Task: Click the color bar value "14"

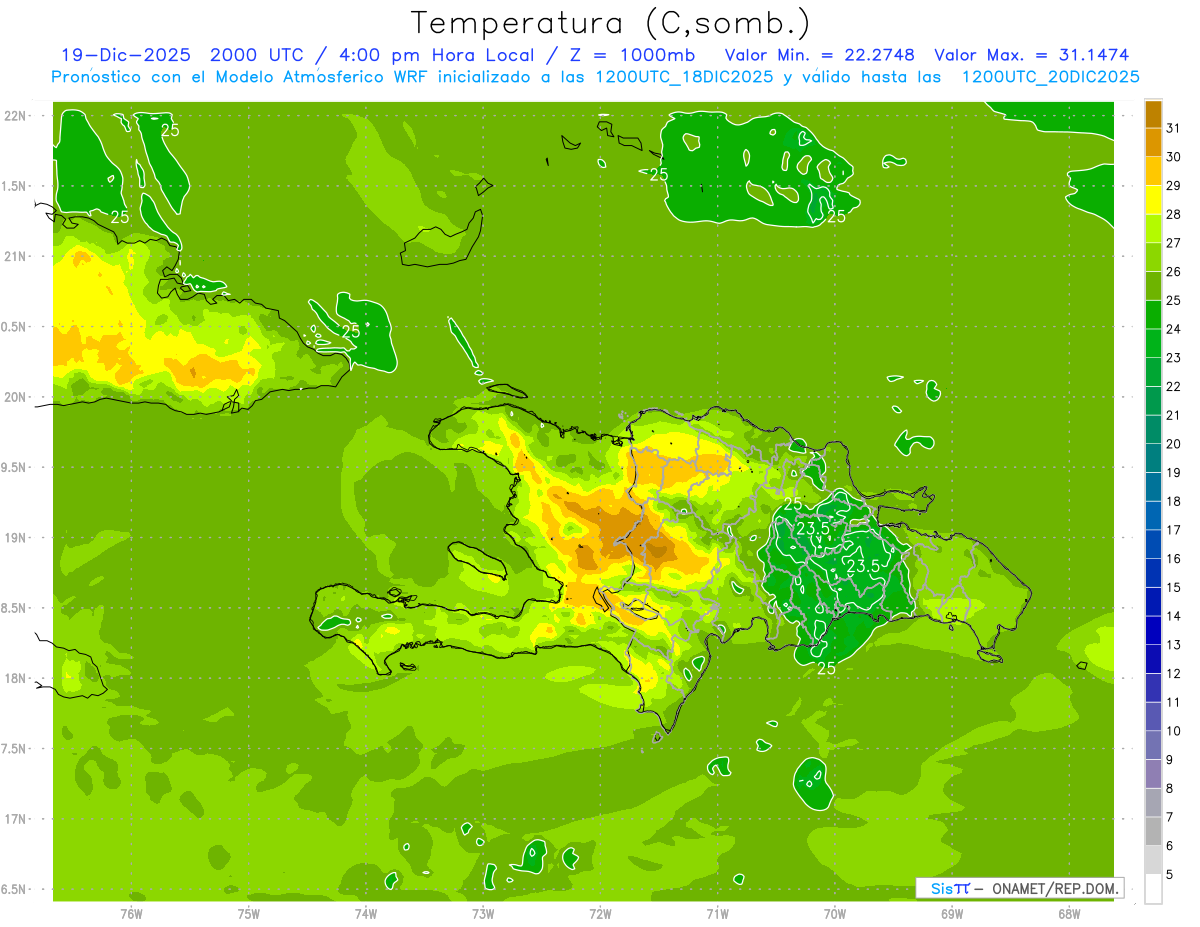Action: tap(1174, 616)
